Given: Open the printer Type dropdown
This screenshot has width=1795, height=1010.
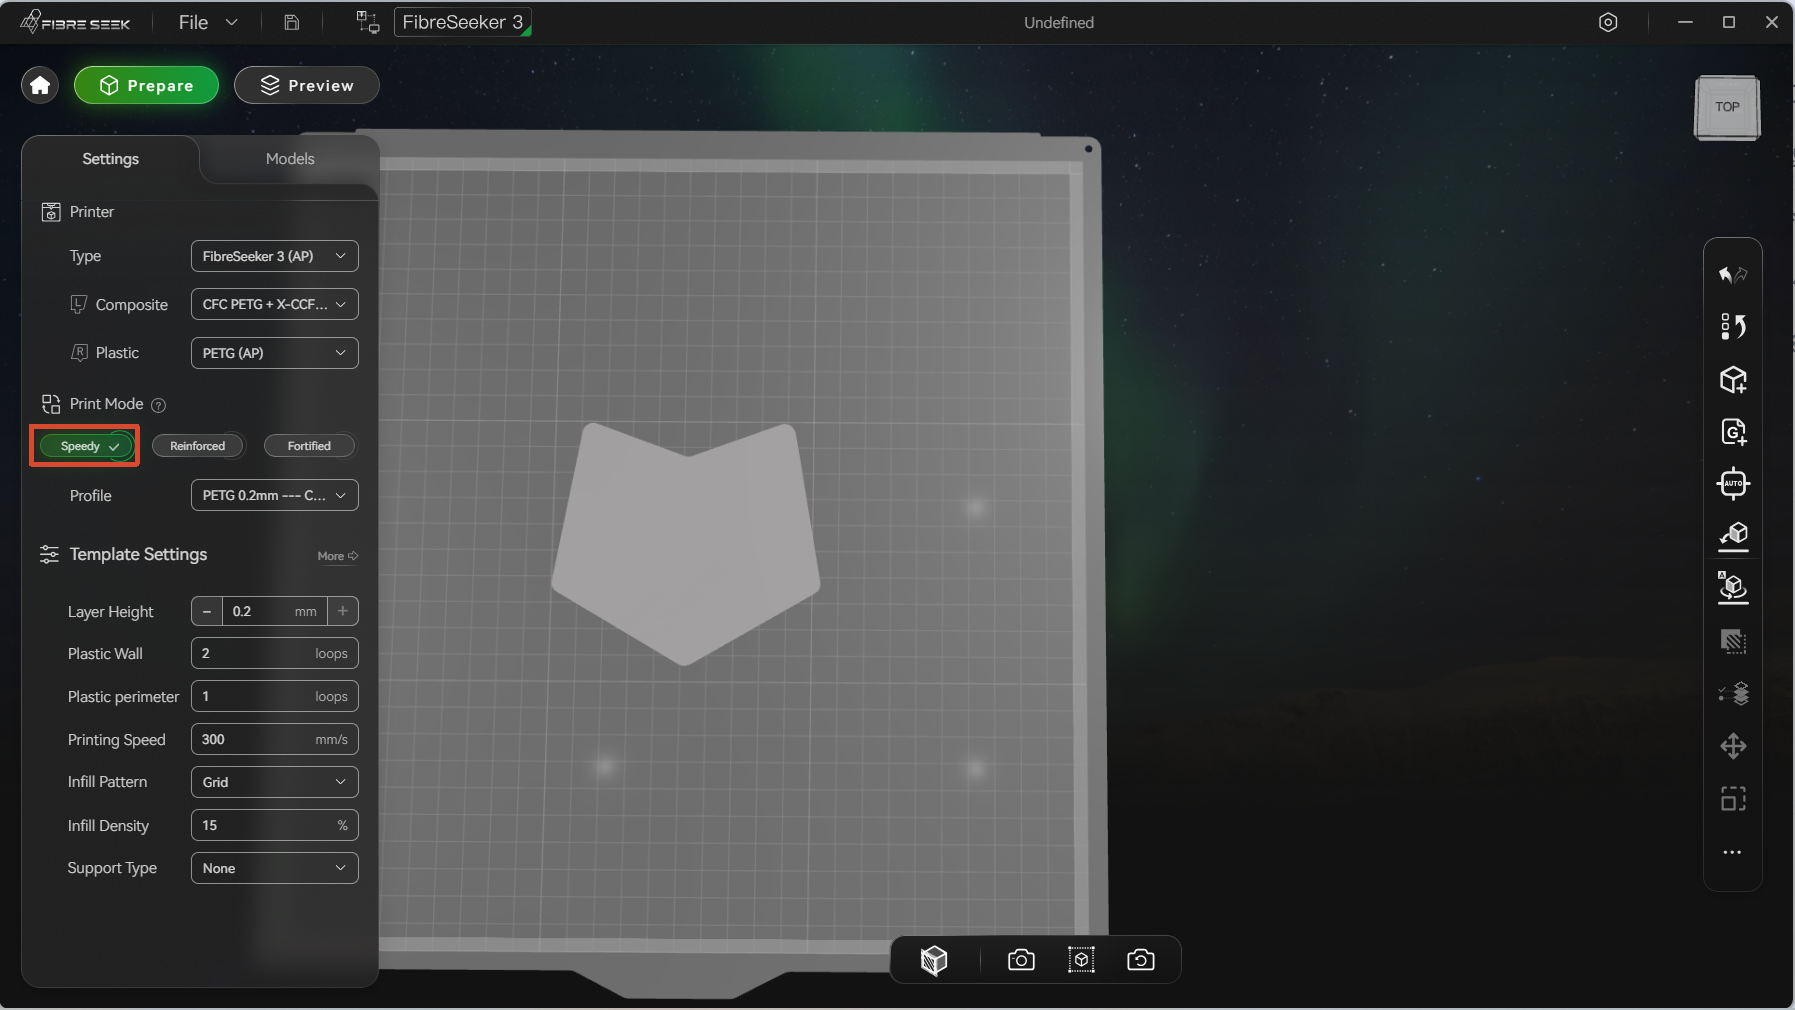Looking at the screenshot, I should click(x=275, y=256).
